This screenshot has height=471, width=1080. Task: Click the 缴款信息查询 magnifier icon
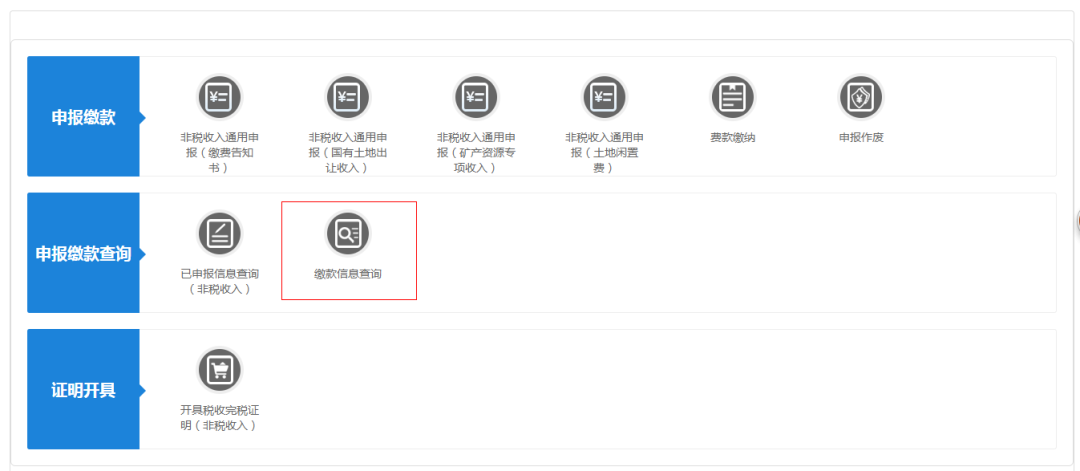click(x=348, y=233)
